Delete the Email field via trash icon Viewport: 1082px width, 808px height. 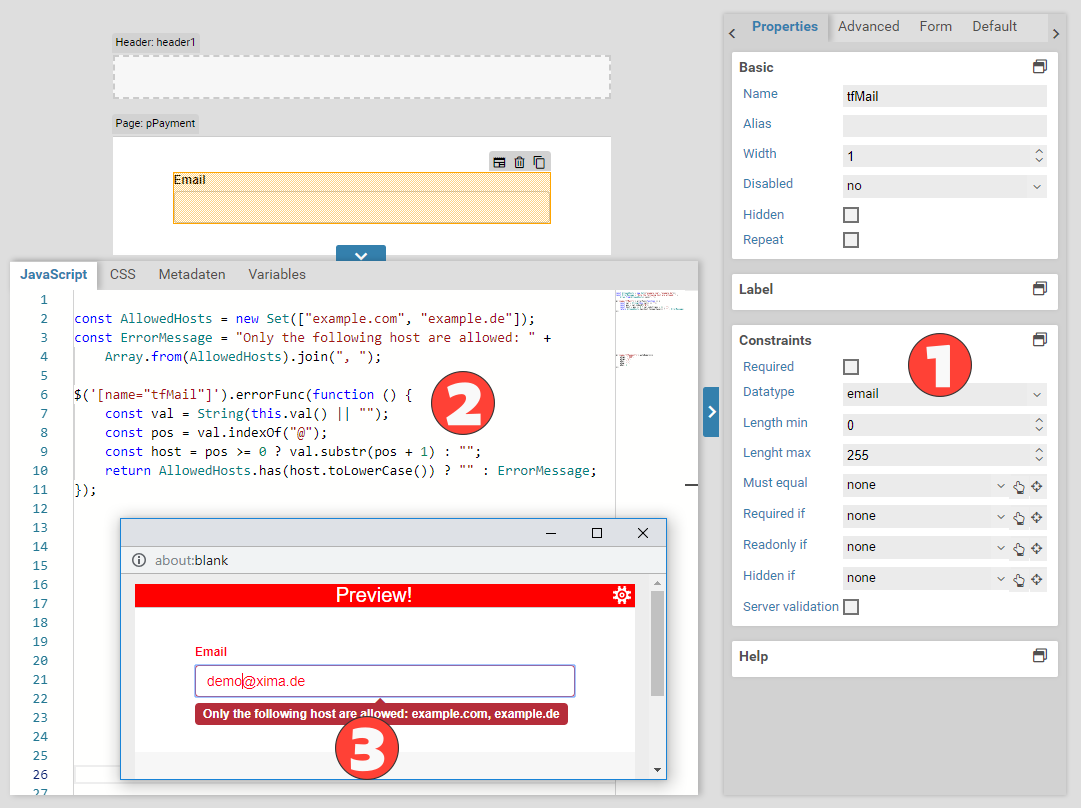(x=519, y=162)
